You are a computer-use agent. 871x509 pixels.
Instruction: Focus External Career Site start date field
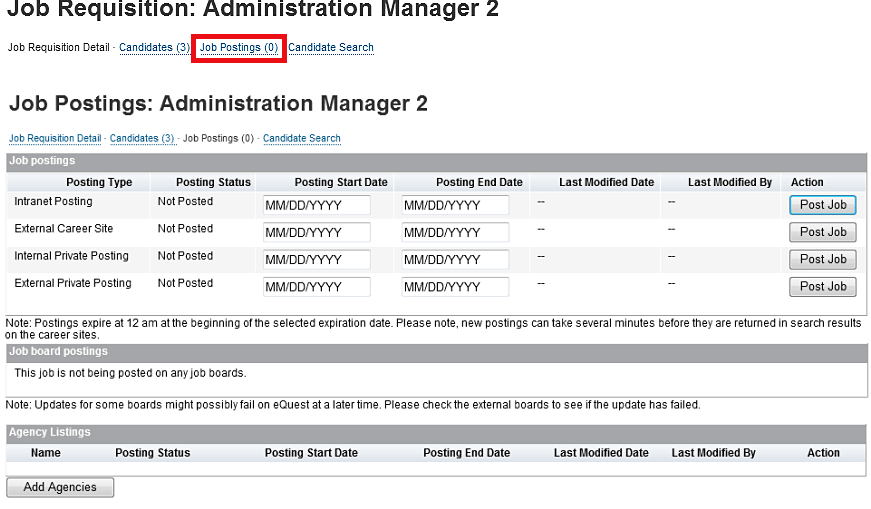click(317, 232)
